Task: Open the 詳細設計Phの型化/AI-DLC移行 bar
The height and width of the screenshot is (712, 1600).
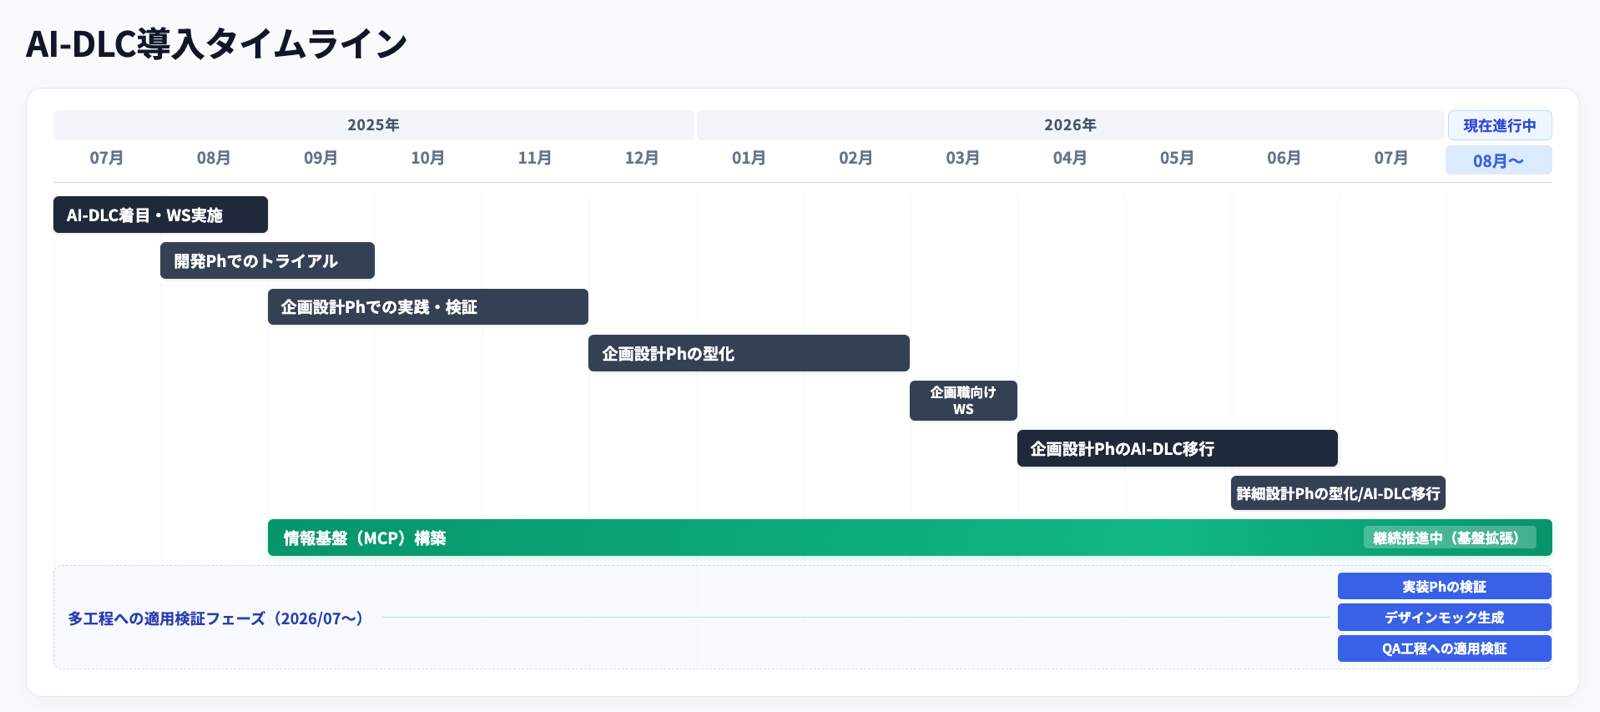Action: pos(1338,493)
